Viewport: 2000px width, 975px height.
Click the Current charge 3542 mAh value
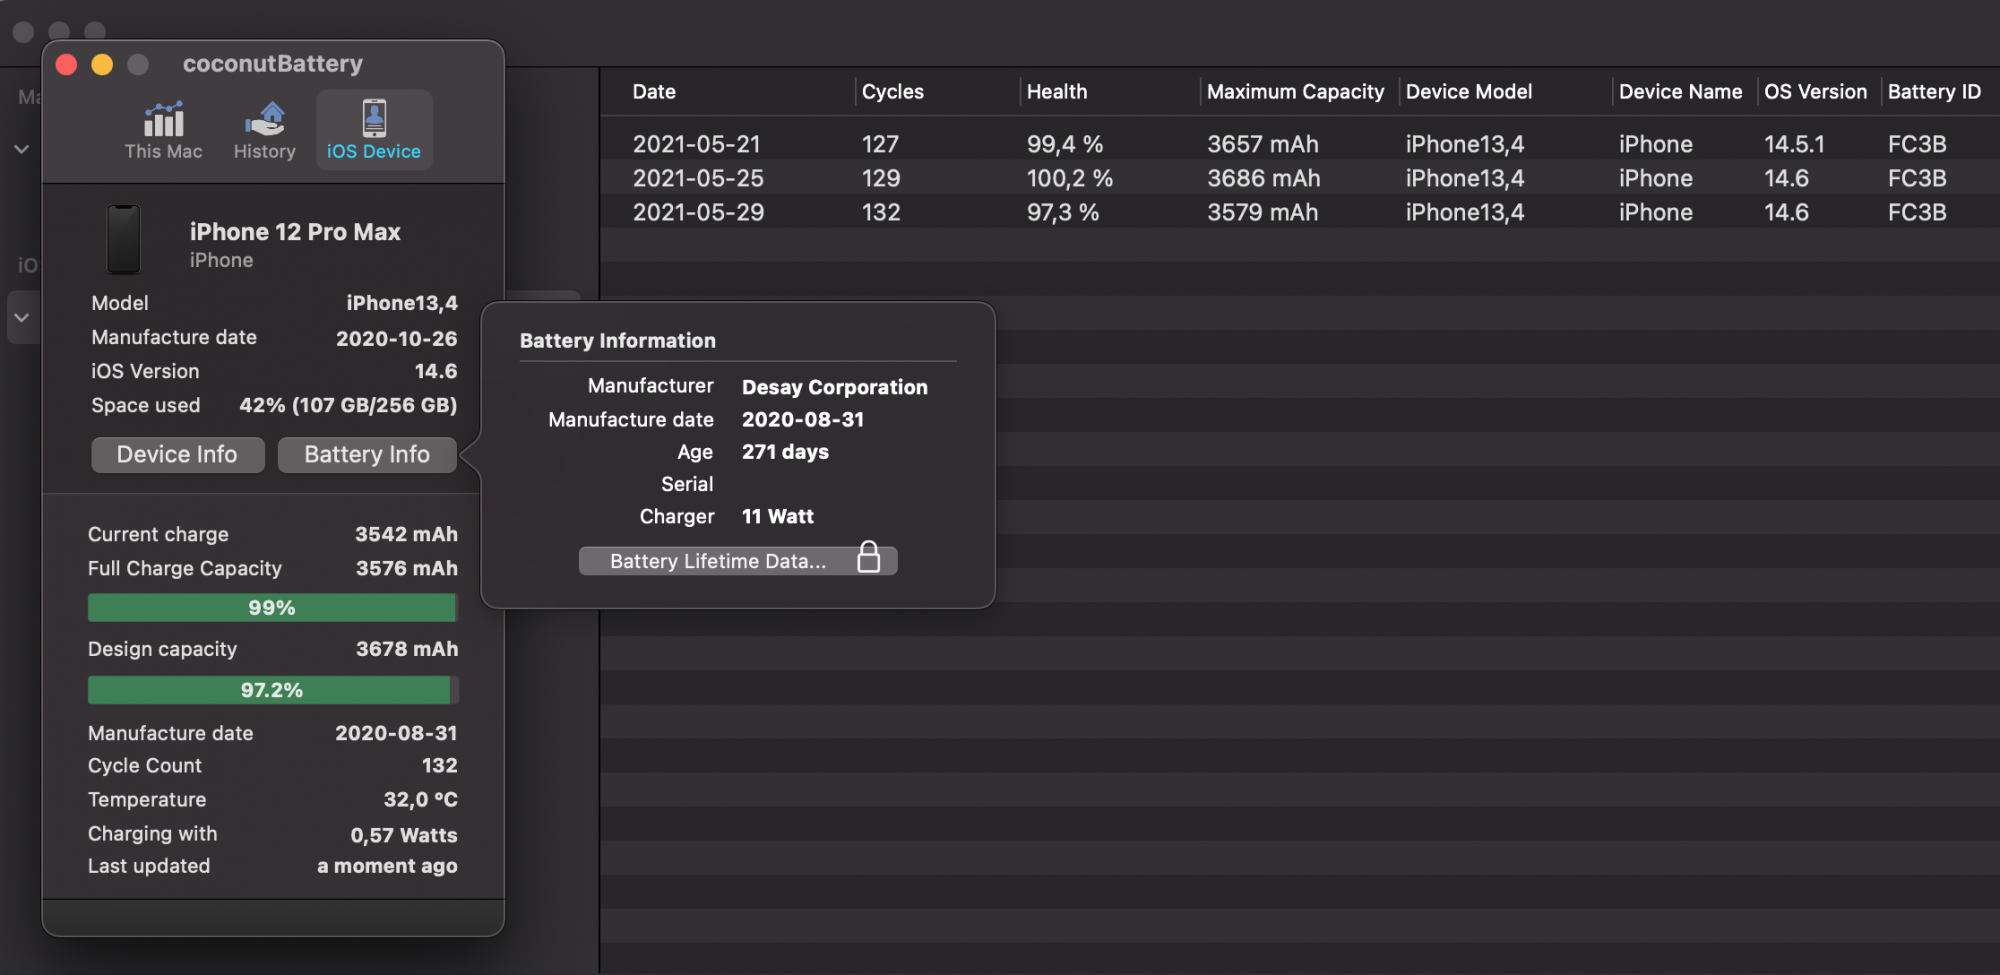[406, 535]
